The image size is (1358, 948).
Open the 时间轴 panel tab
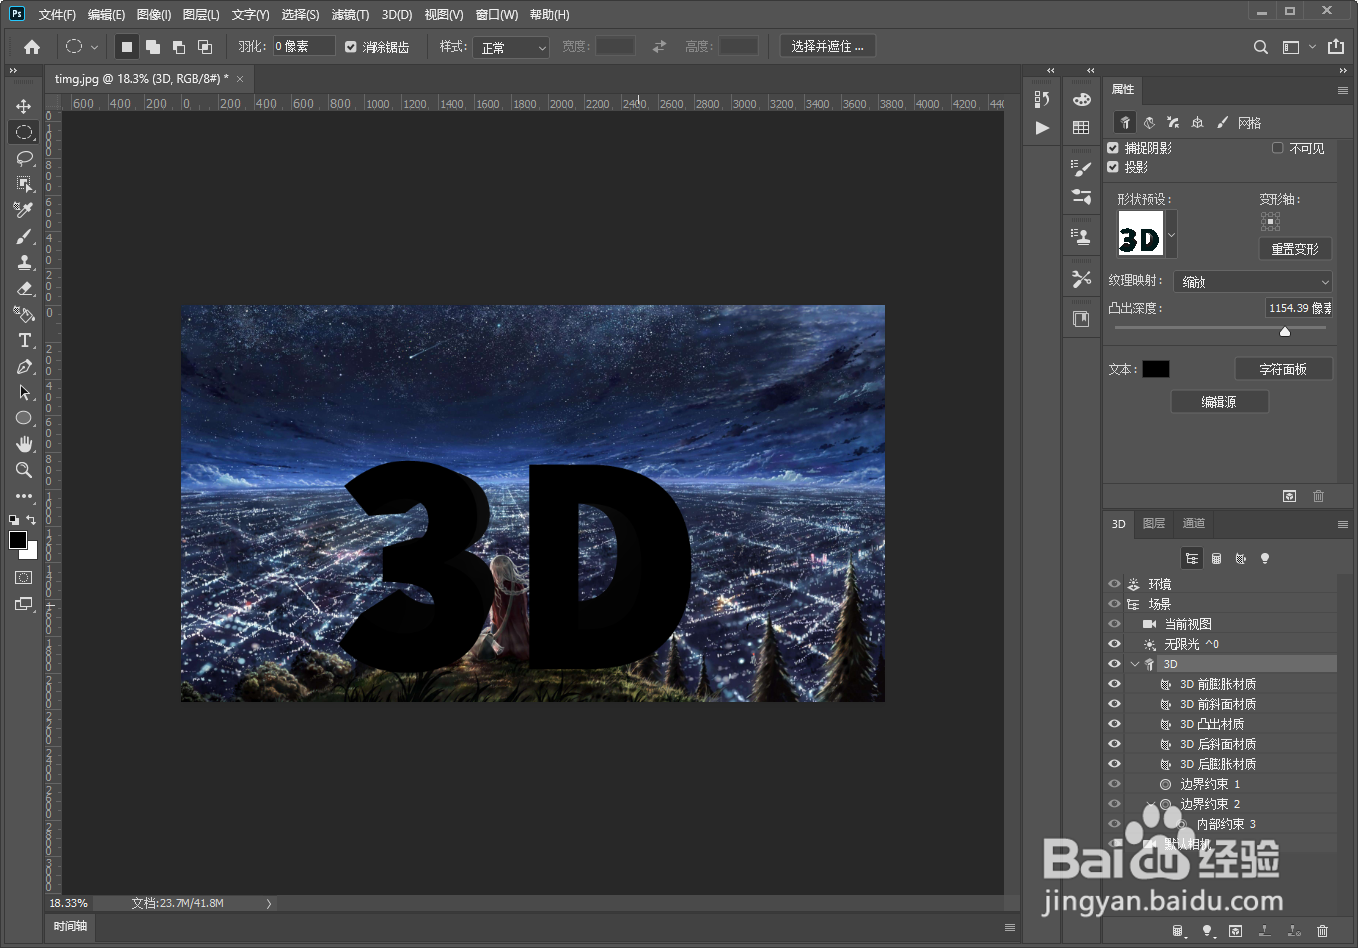pyautogui.click(x=70, y=927)
